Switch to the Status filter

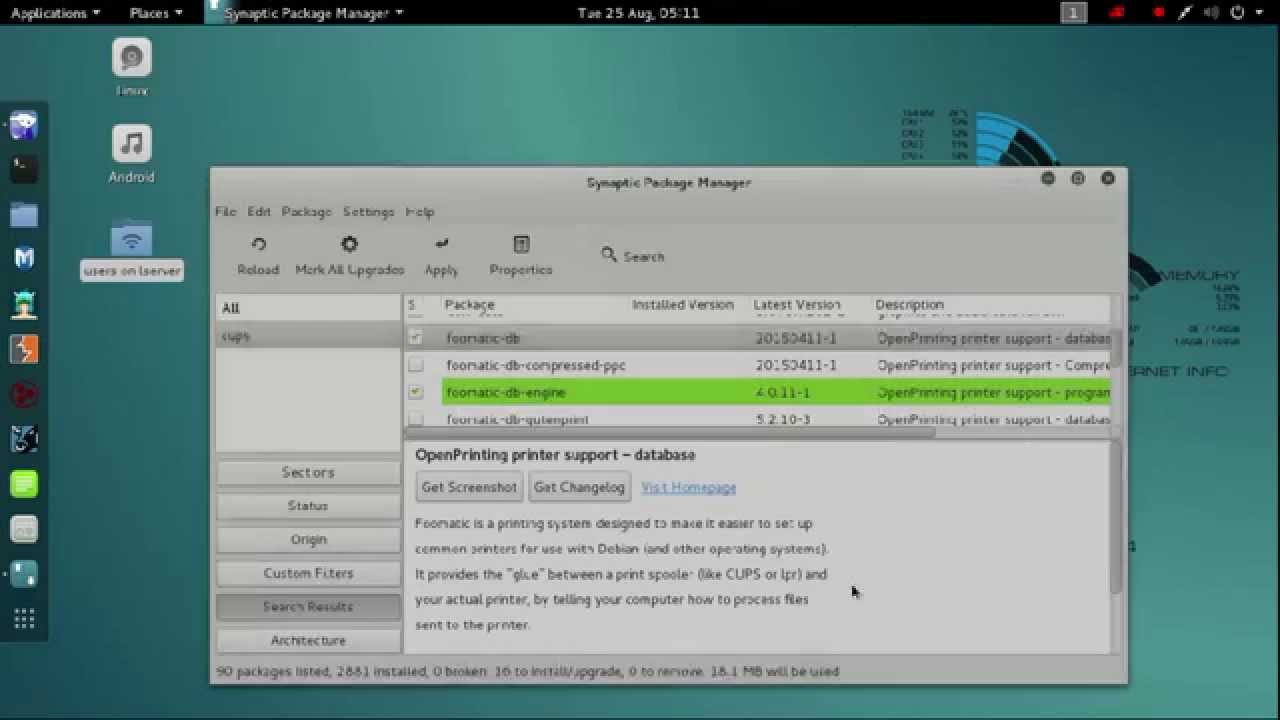308,506
